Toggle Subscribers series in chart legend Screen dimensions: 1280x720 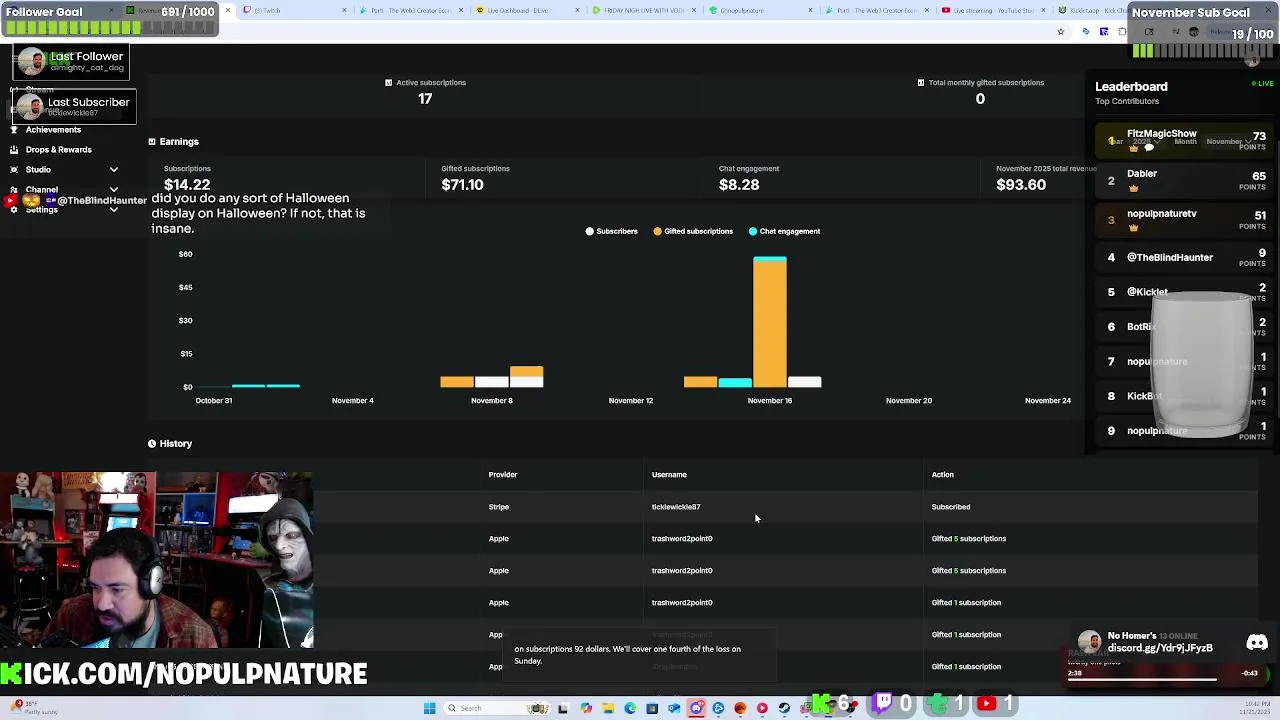tap(611, 232)
